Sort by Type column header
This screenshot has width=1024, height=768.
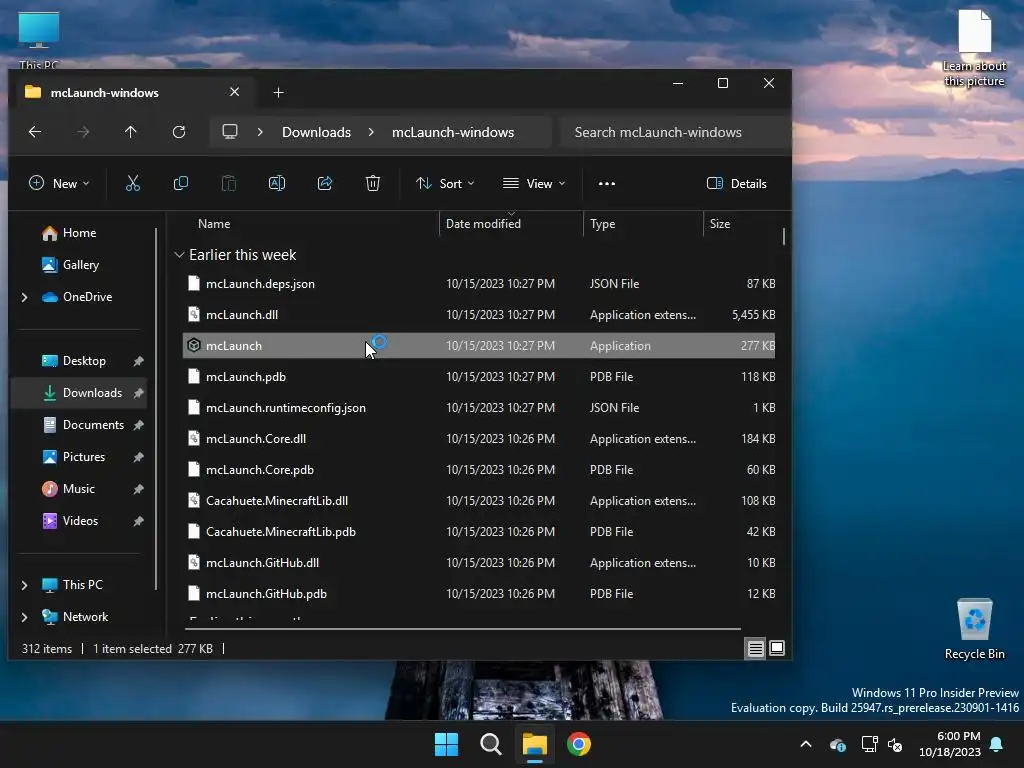[643, 224]
